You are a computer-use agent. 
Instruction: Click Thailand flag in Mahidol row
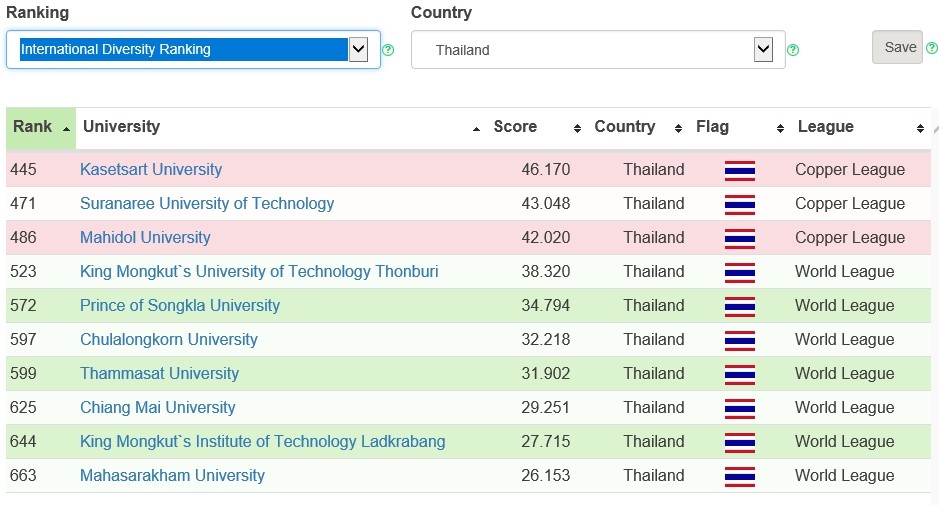(x=740, y=239)
